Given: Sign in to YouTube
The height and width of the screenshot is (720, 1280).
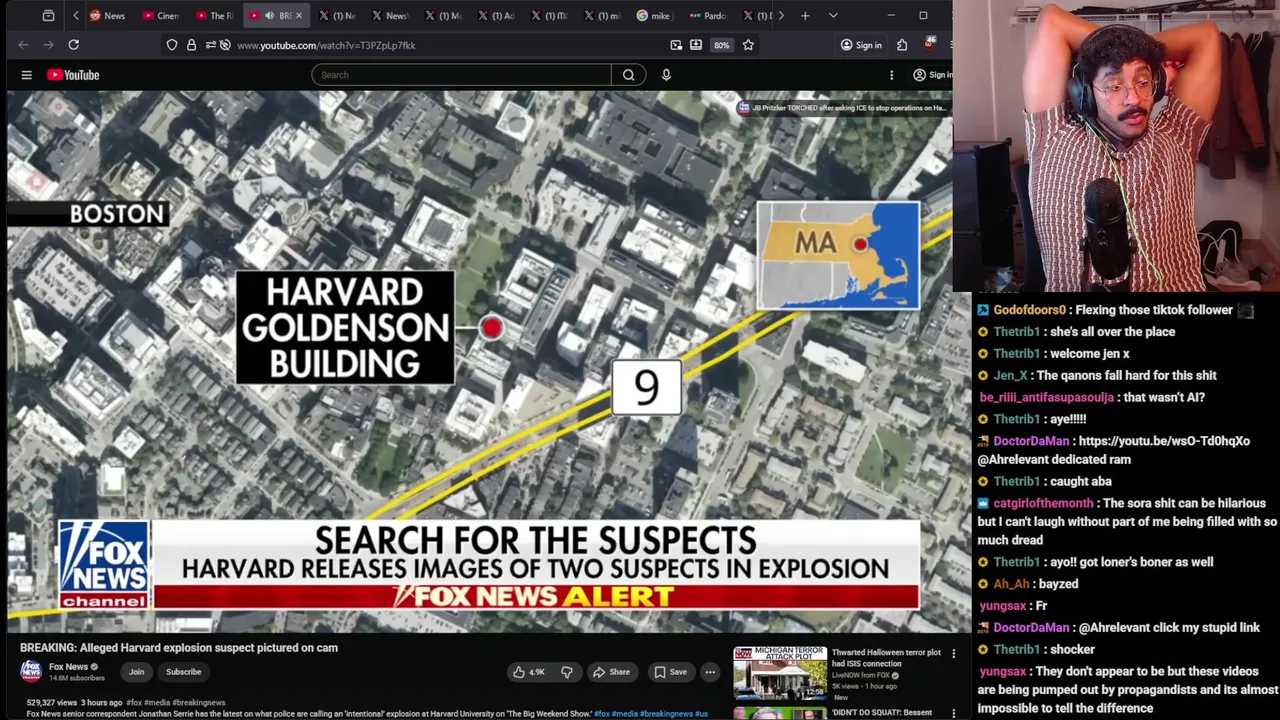Looking at the screenshot, I should click(932, 75).
